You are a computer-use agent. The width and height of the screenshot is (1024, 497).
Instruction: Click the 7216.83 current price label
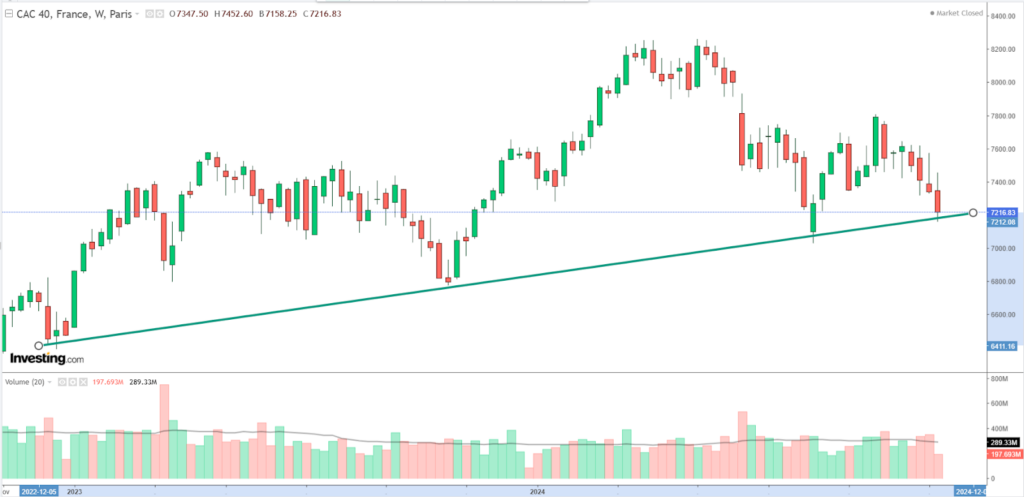click(x=1001, y=212)
